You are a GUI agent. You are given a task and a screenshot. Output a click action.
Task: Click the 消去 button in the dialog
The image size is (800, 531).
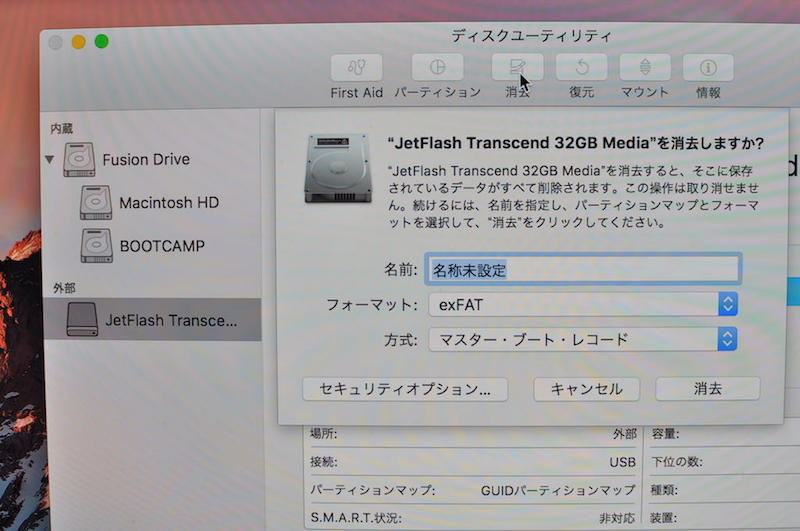click(708, 389)
